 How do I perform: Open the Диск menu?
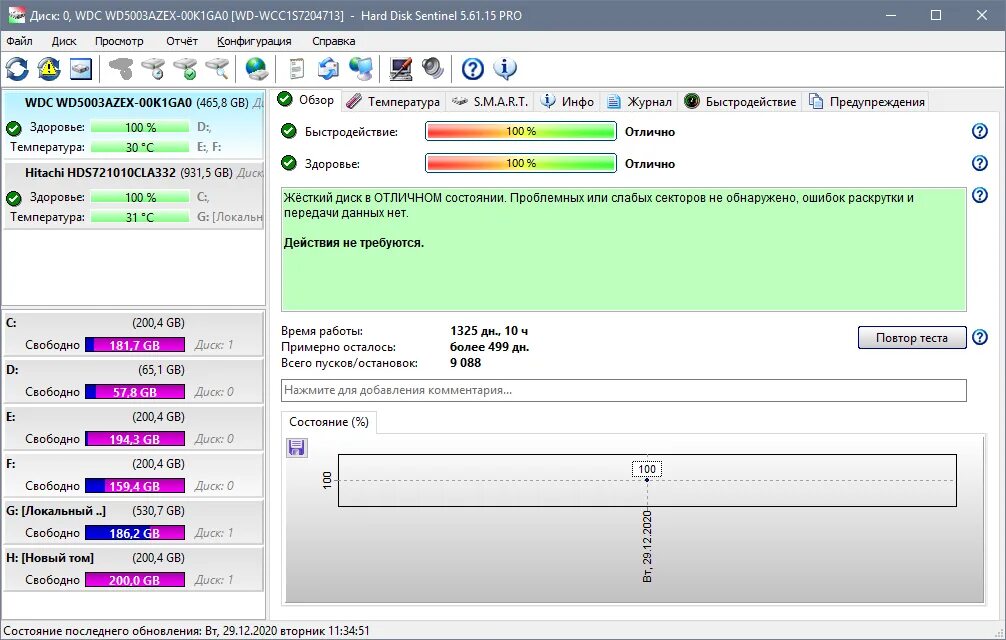[x=64, y=41]
